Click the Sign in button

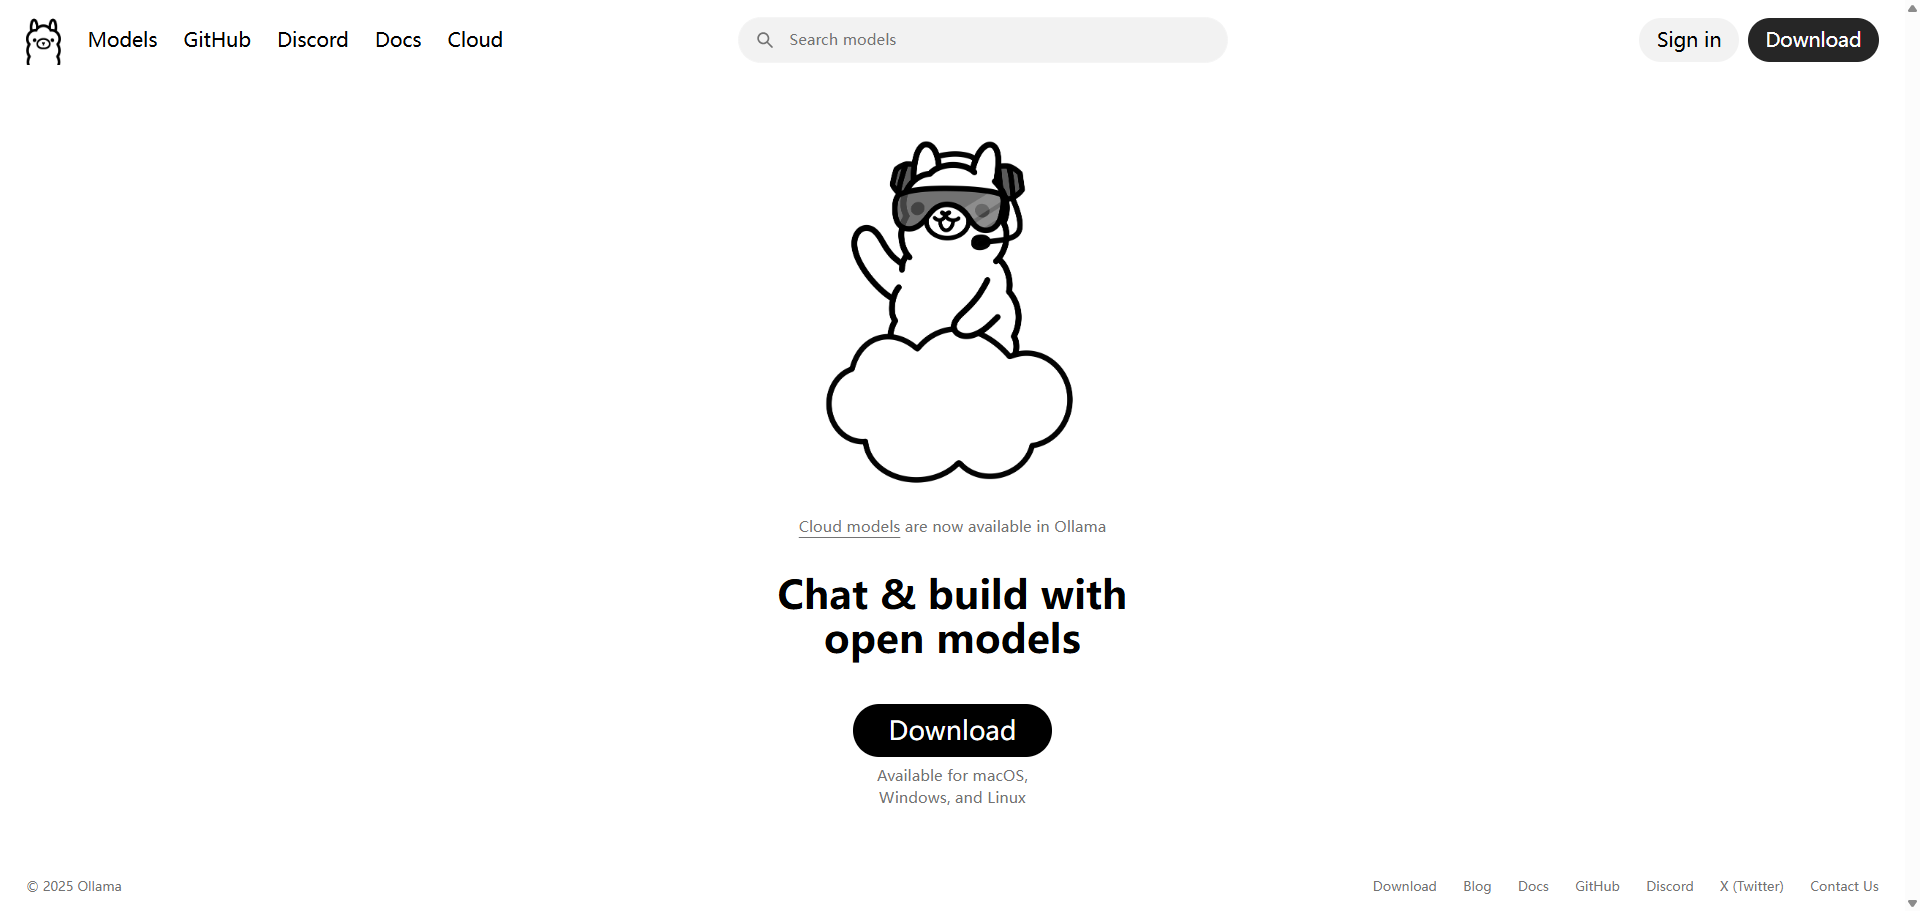click(x=1689, y=40)
